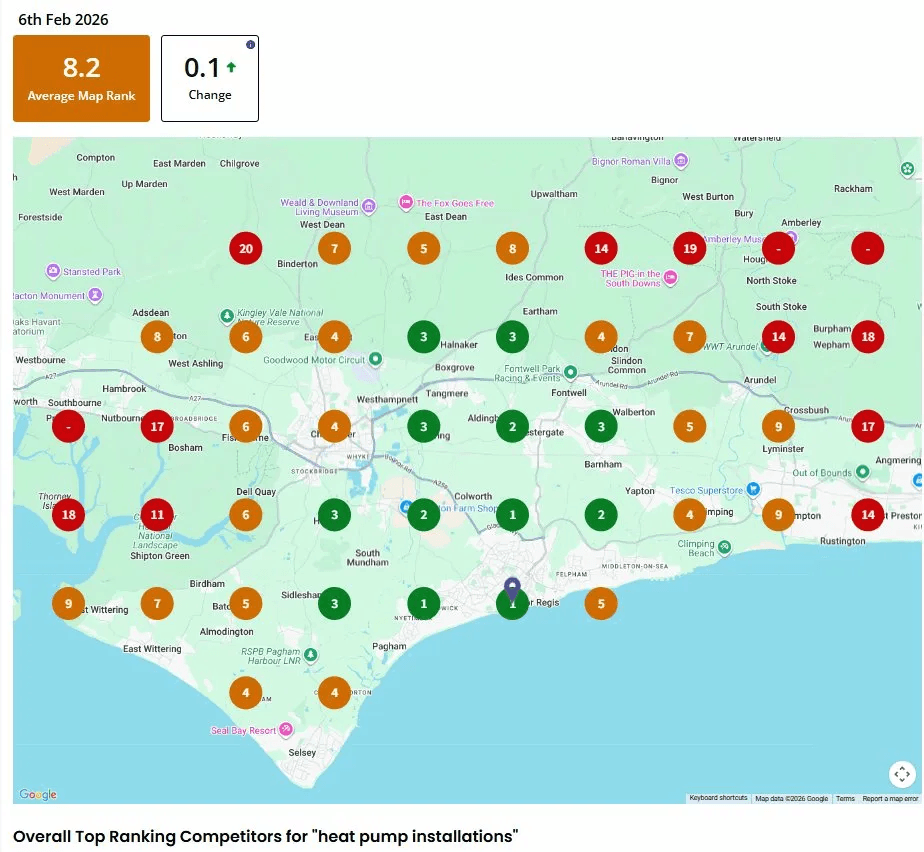Click the Kingley Vale Nature Reserve icon
Screen dimensions: 924x852
(x=227, y=316)
